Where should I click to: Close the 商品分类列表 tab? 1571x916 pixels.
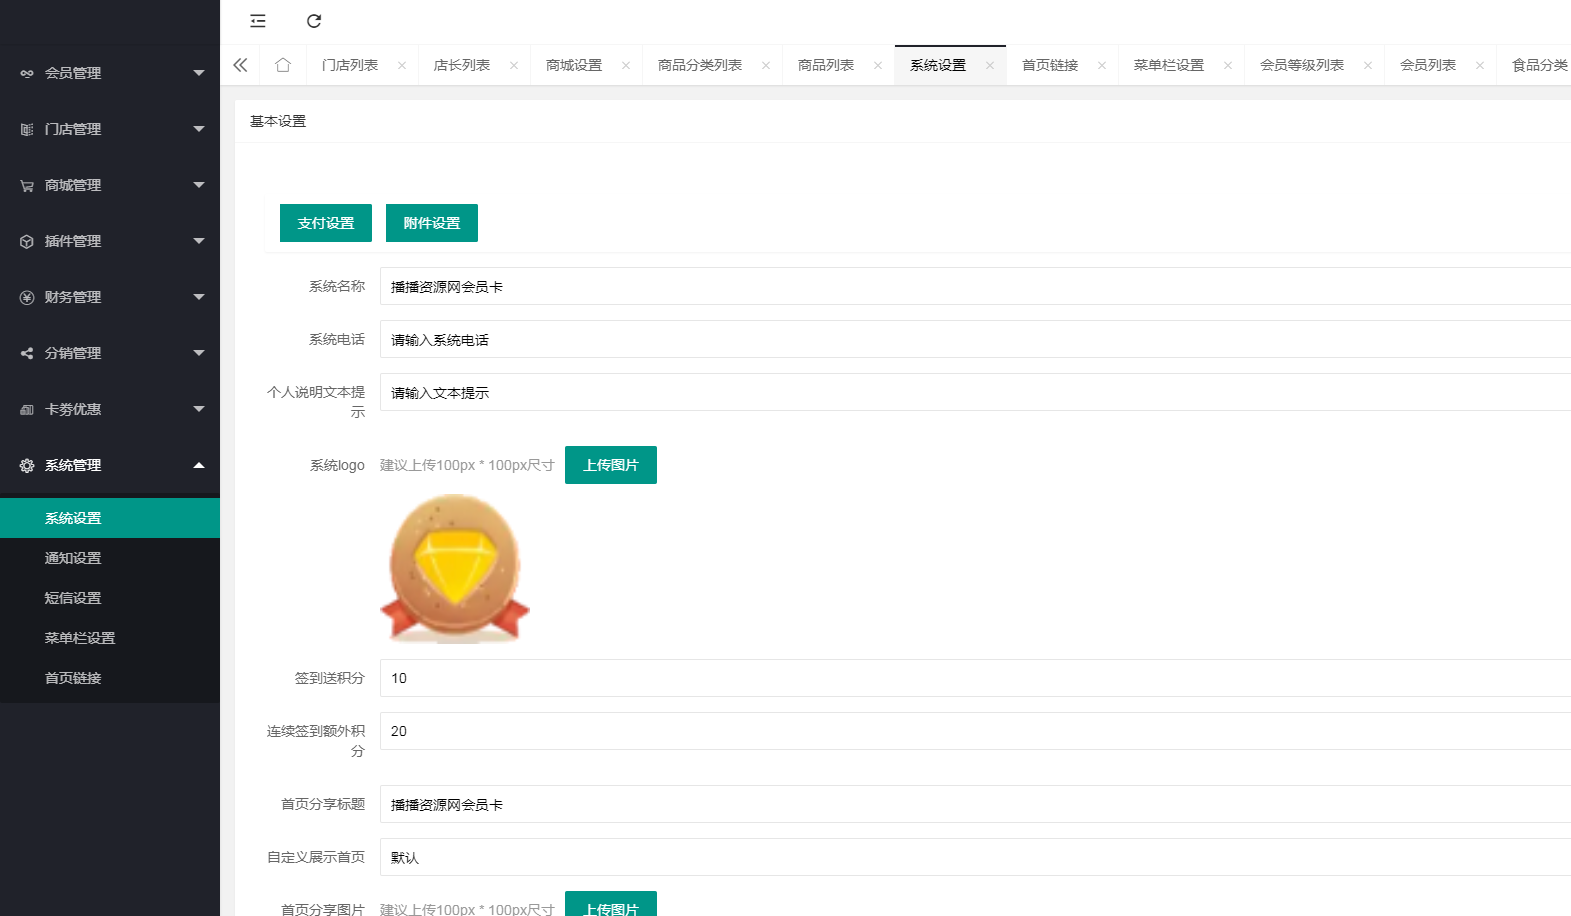[766, 65]
